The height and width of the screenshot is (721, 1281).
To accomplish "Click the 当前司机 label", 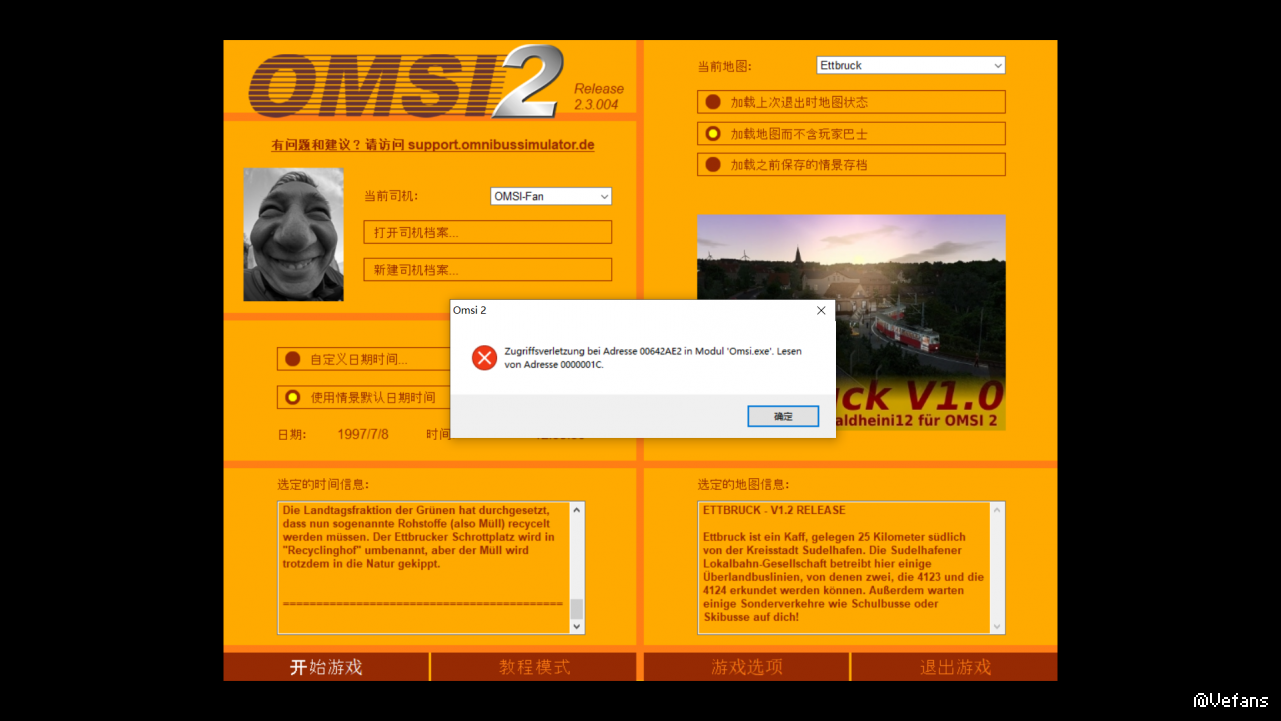I will coord(390,197).
